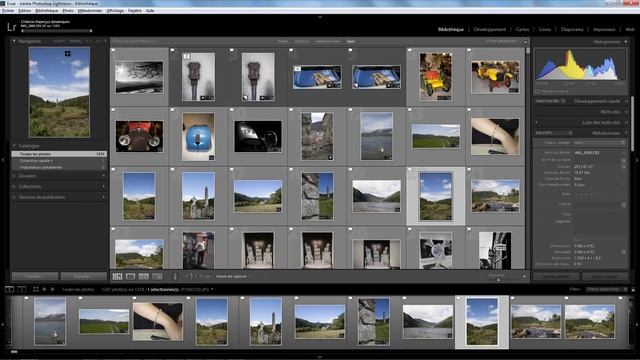The width and height of the screenshot is (640, 360).
Task: Toggle flag on the arm bracelet thumbnail
Action: pyautogui.click(x=469, y=110)
